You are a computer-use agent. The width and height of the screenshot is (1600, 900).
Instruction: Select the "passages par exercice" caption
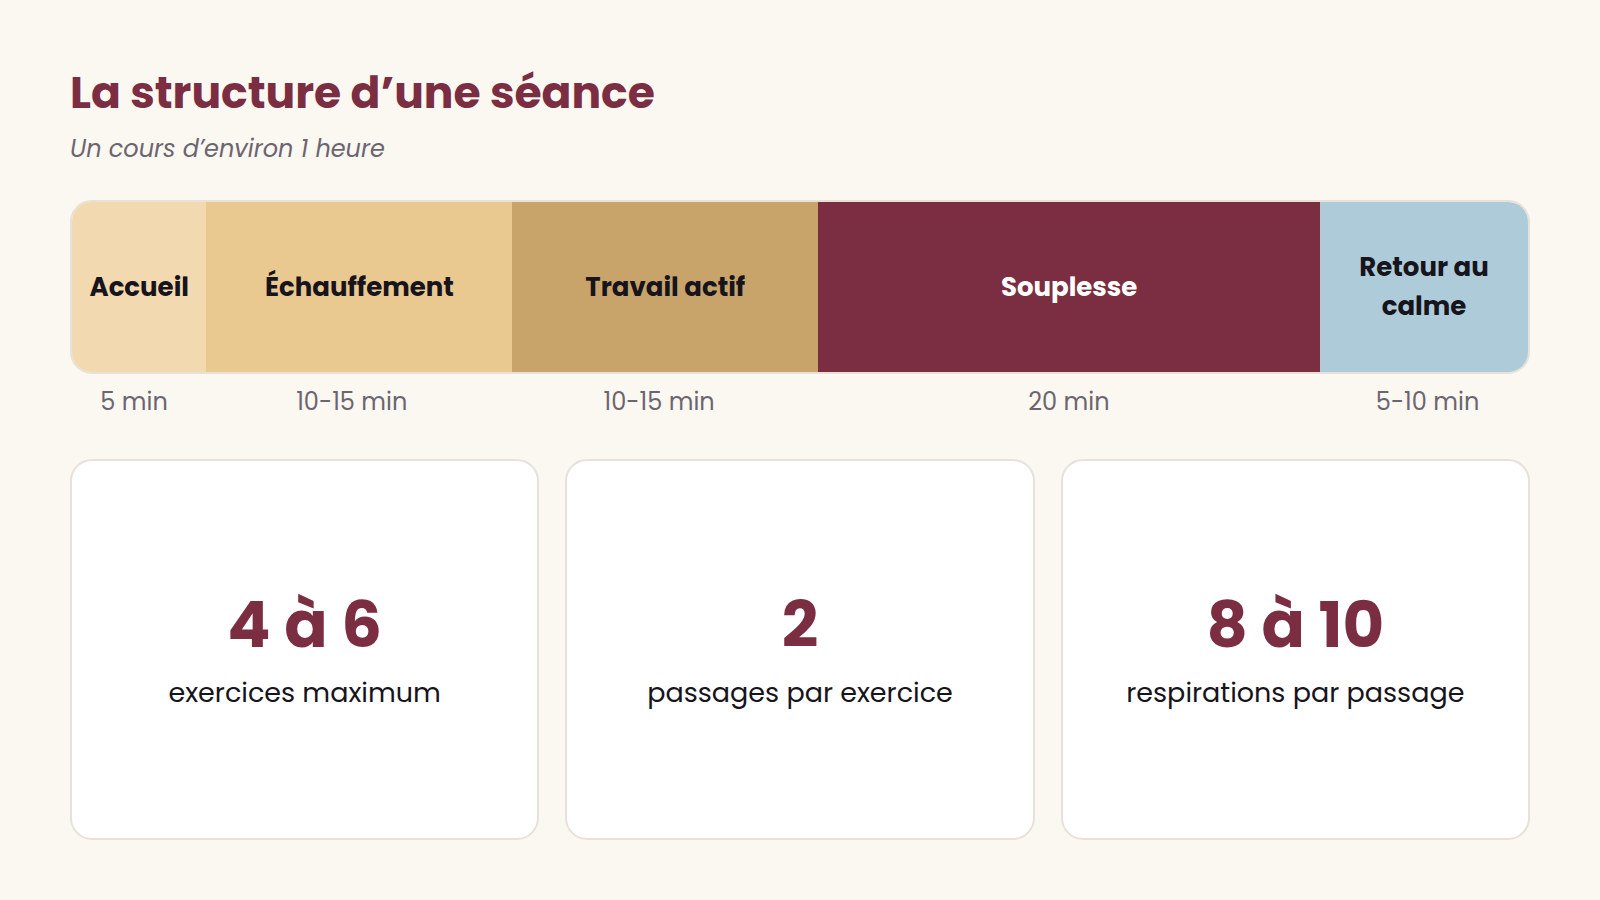pos(800,693)
